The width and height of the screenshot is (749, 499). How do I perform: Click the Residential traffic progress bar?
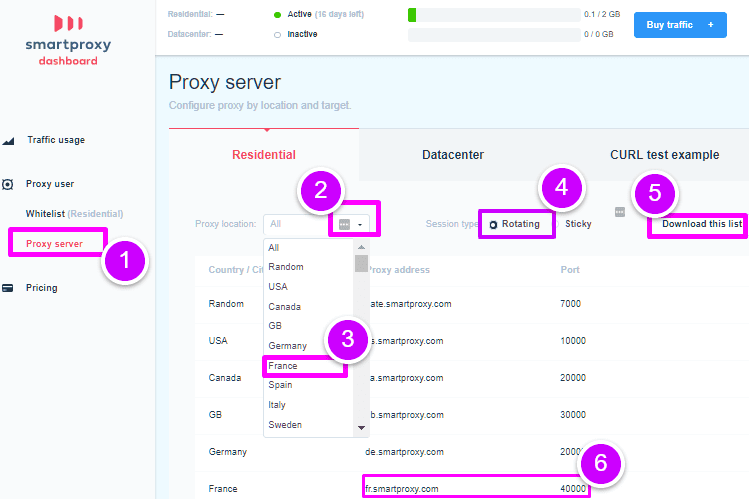point(494,15)
